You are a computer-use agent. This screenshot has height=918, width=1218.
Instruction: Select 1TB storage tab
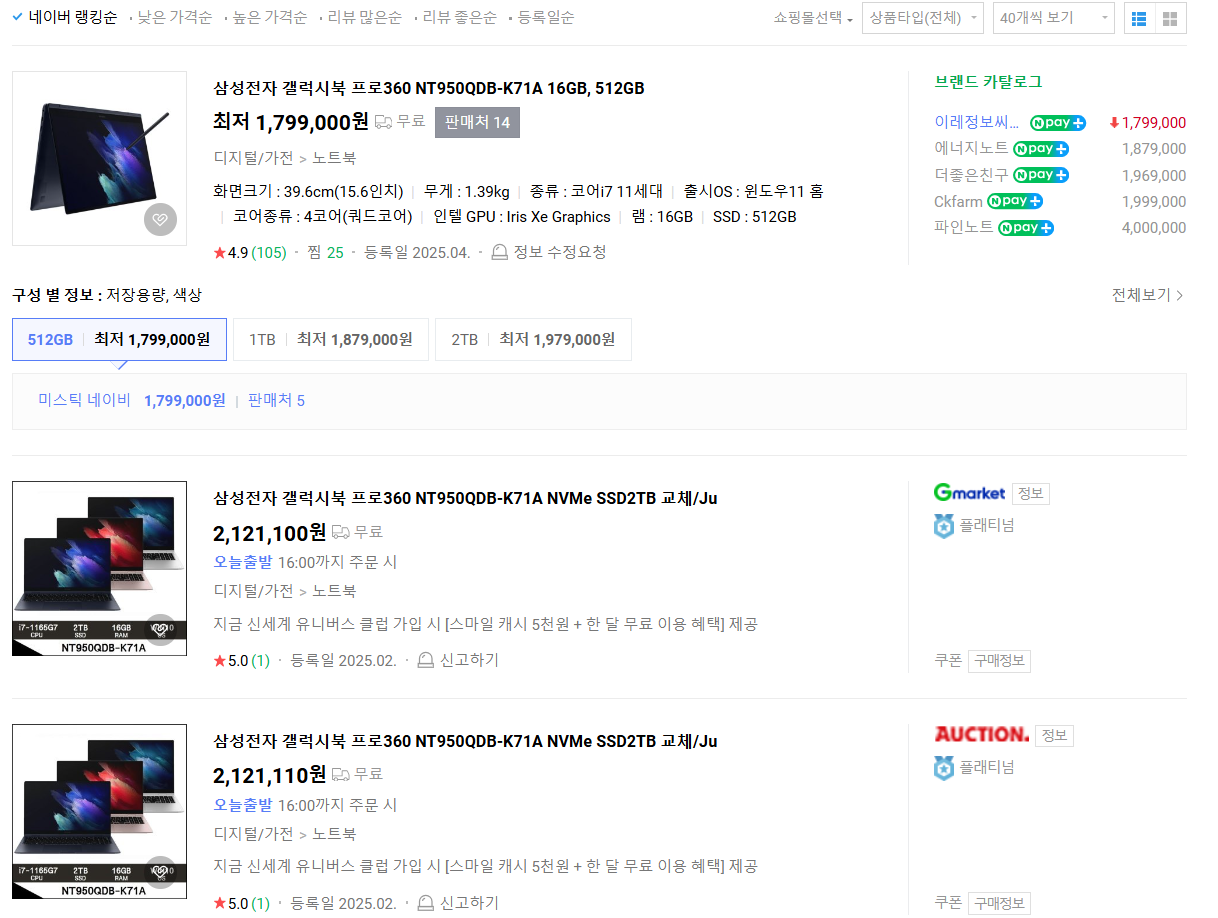[331, 339]
